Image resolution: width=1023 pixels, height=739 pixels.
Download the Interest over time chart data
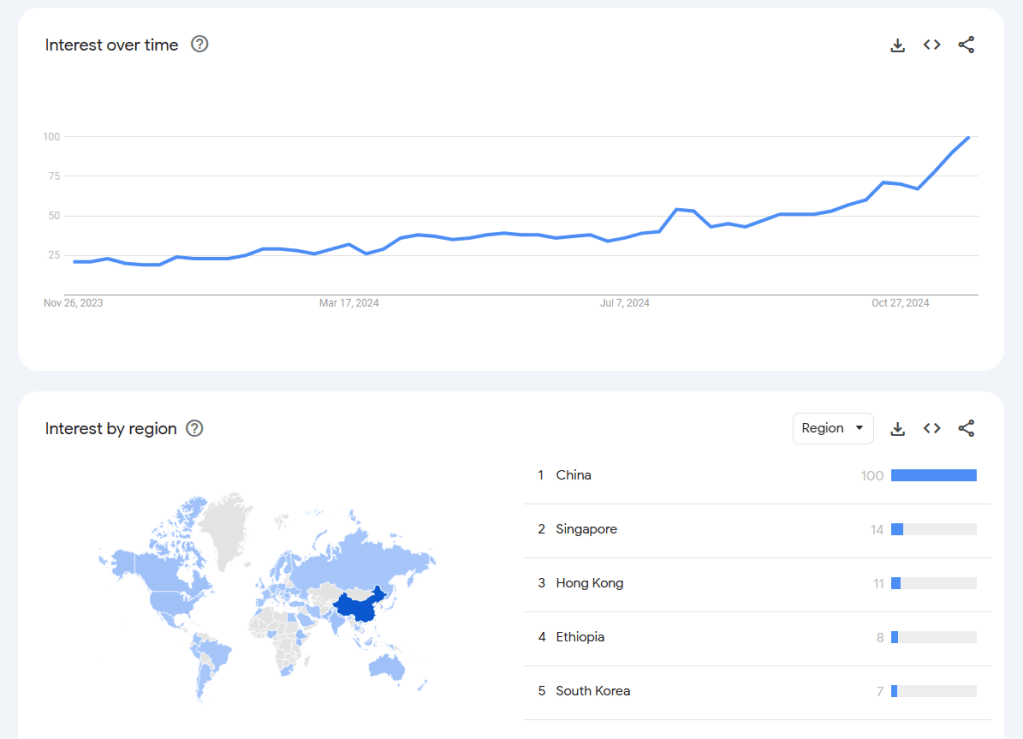pyautogui.click(x=898, y=45)
